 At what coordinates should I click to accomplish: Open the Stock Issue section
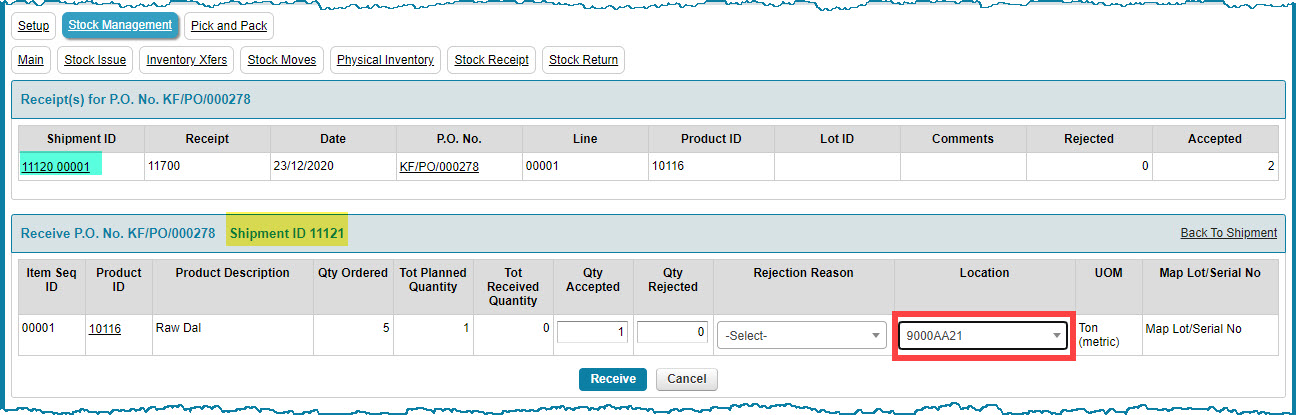click(x=95, y=60)
